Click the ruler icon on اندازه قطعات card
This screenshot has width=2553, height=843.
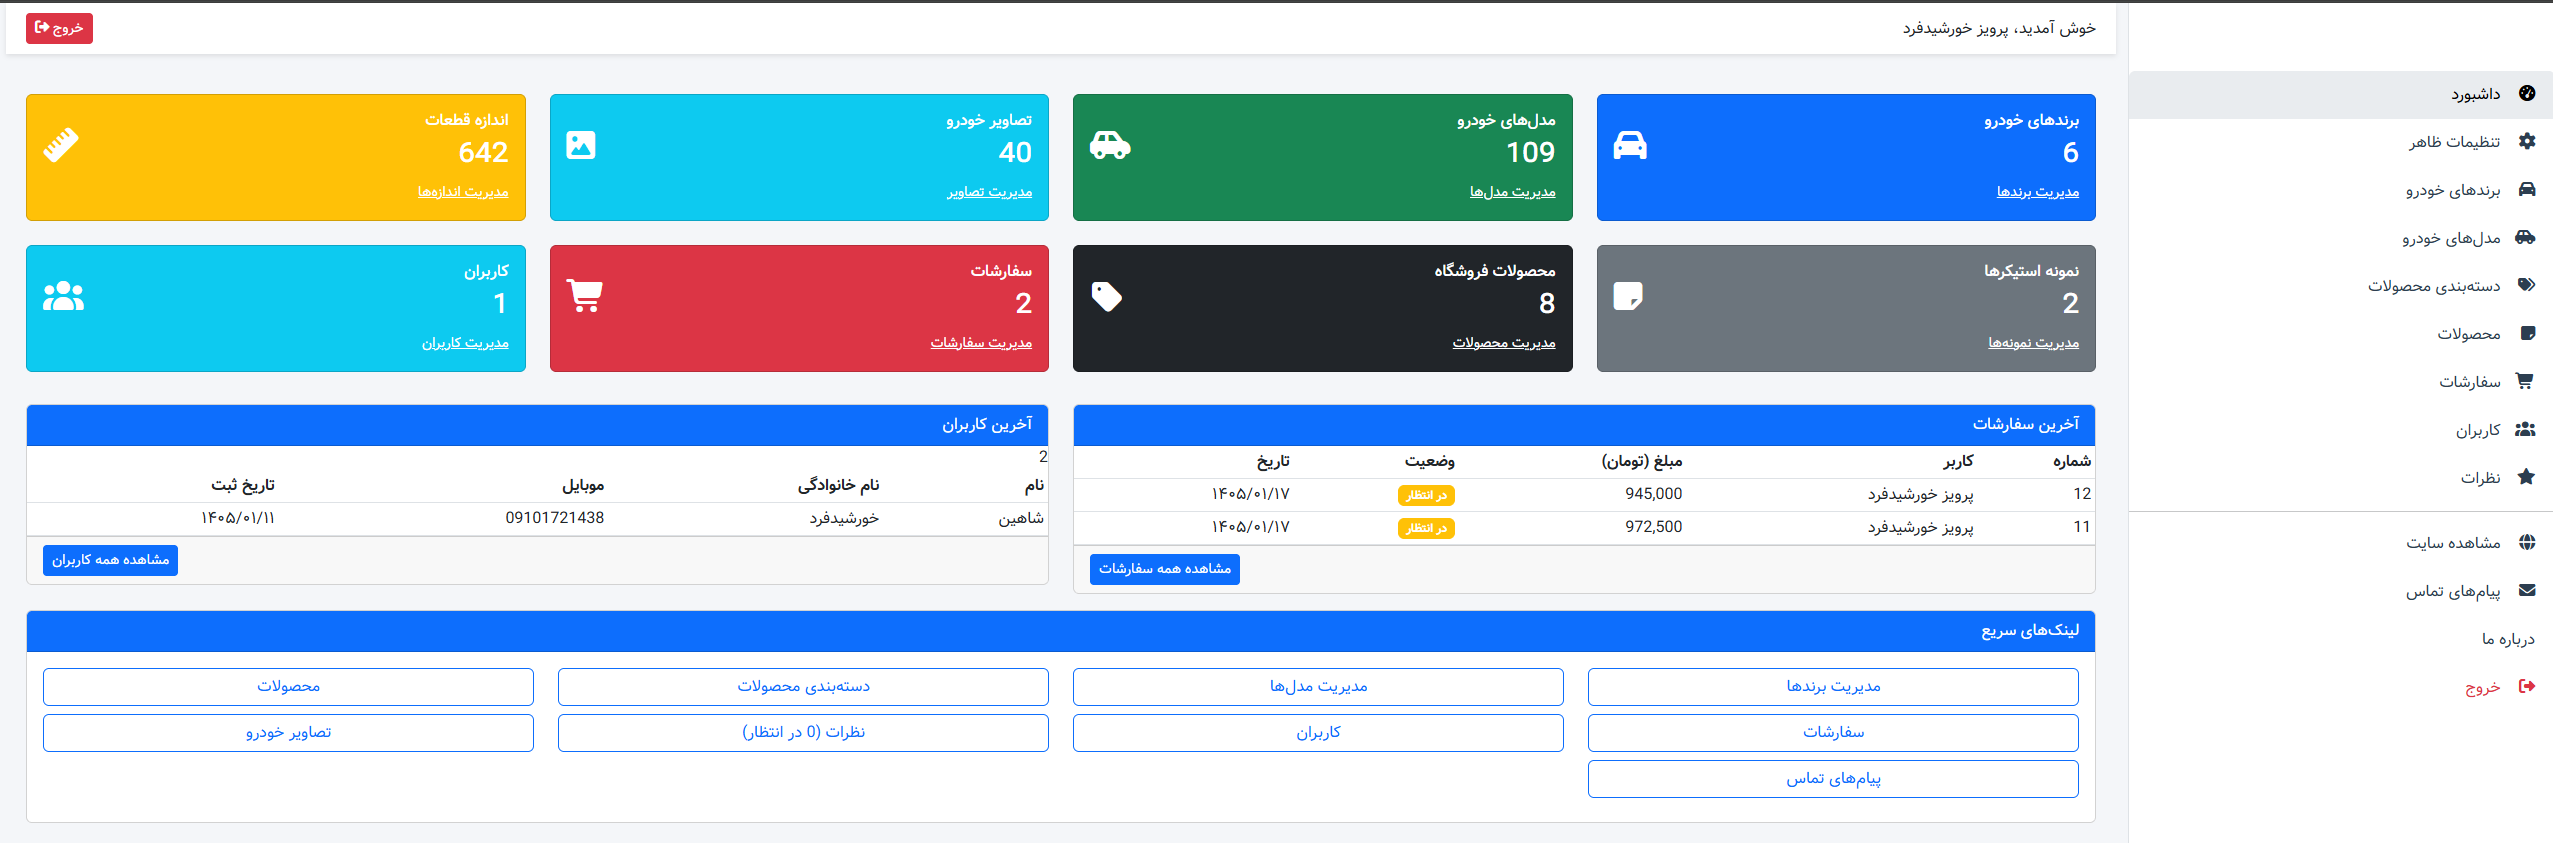coord(61,145)
